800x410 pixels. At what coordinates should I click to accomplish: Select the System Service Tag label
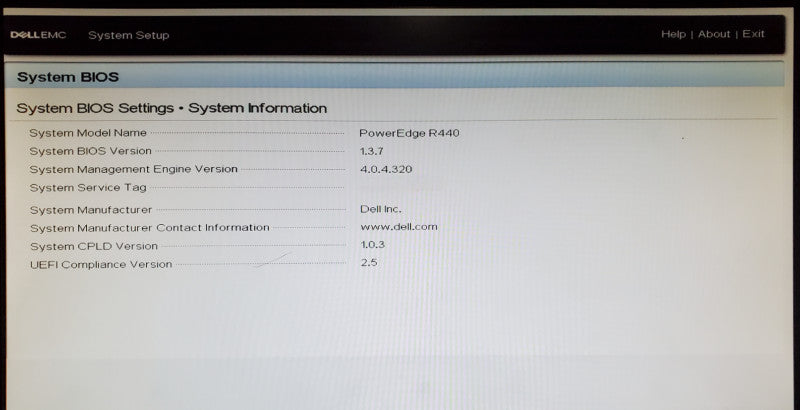pos(88,188)
